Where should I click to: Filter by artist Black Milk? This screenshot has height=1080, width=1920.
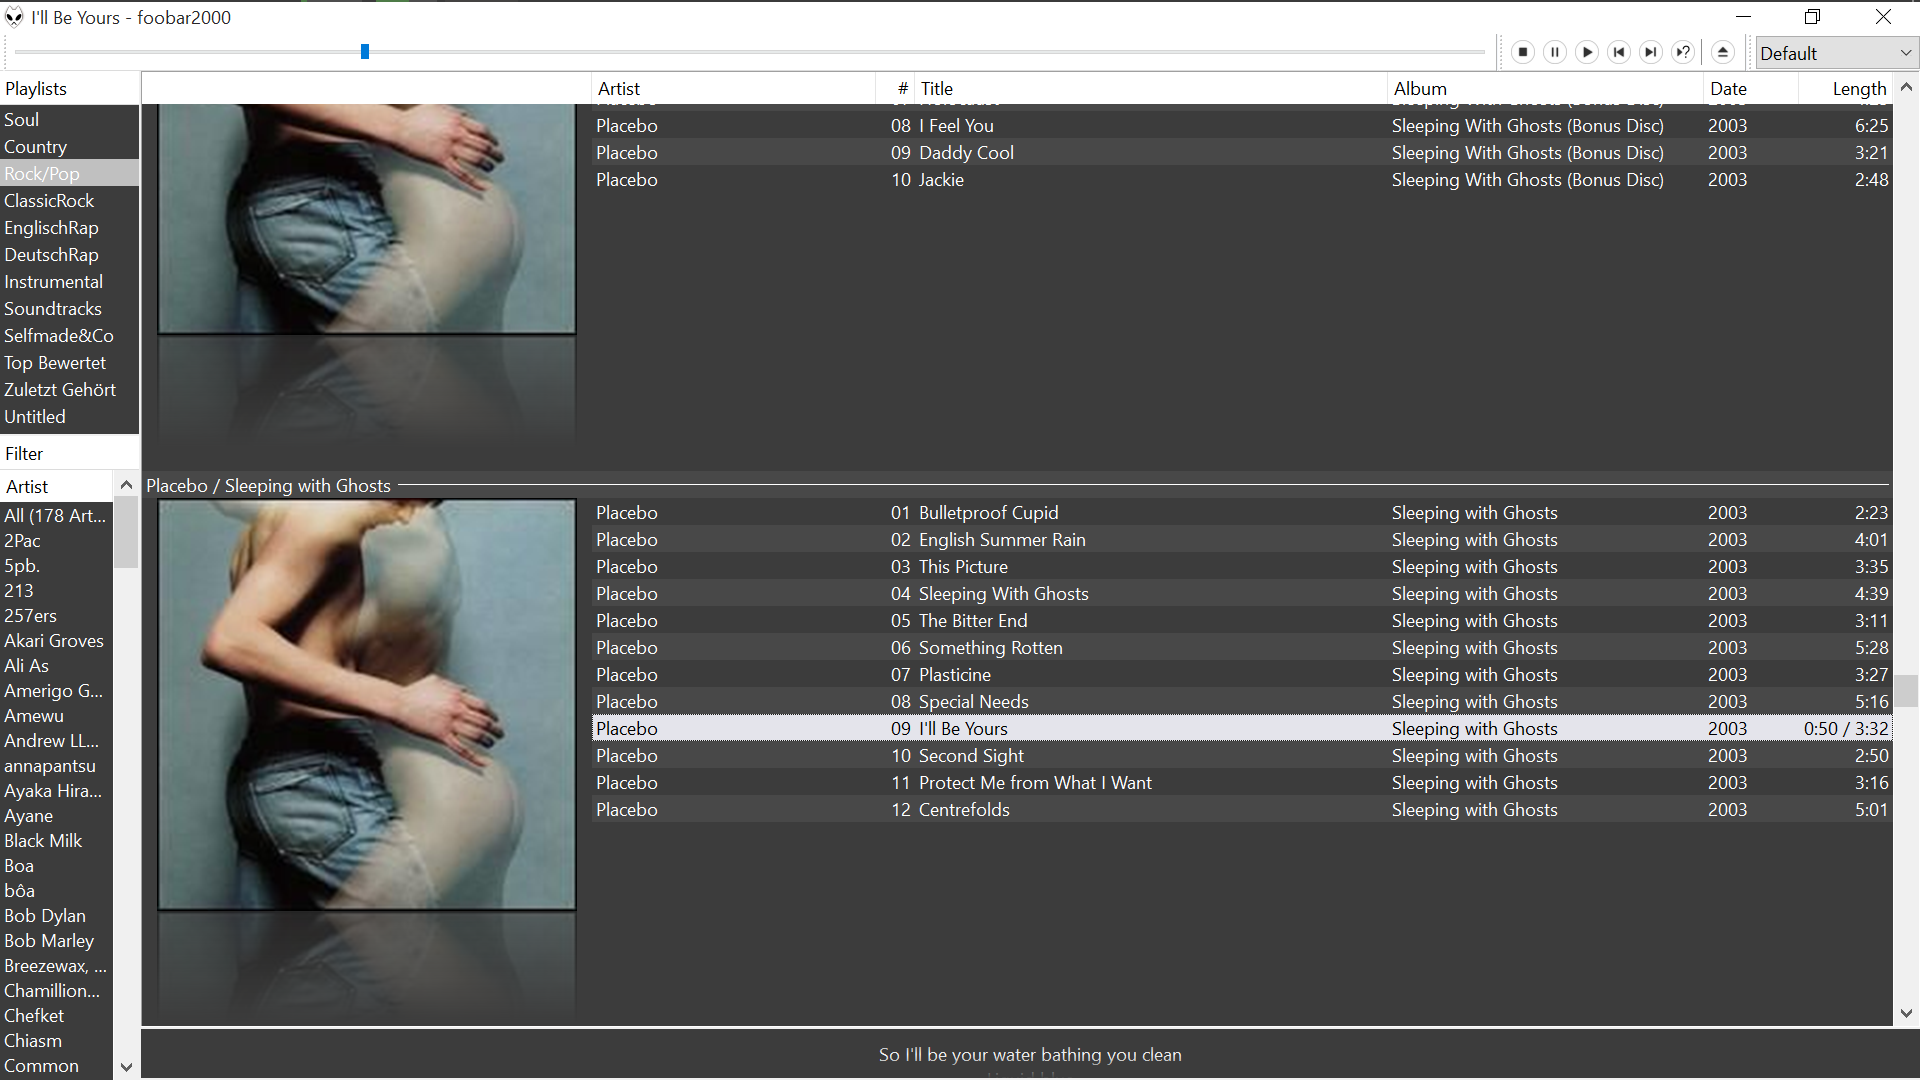pos(56,841)
